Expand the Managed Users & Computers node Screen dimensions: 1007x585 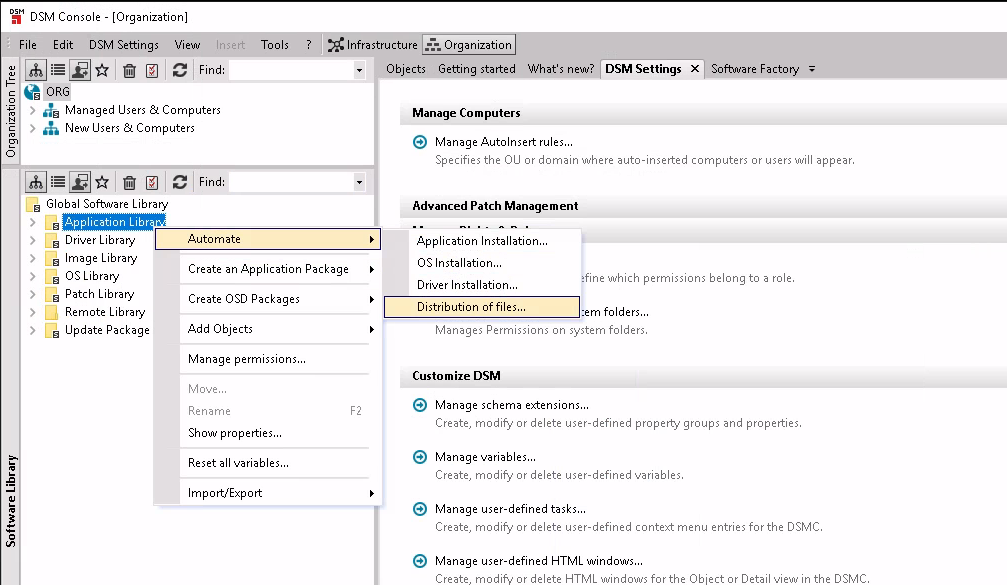32,110
